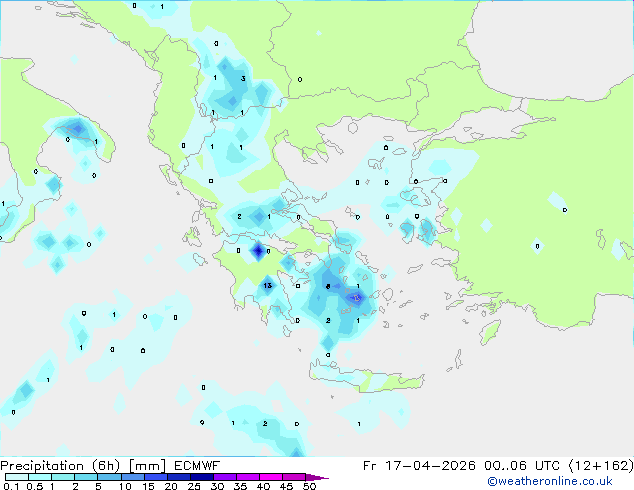Click the legend tick label '15'
The width and height of the screenshot is (634, 490).
148,486
